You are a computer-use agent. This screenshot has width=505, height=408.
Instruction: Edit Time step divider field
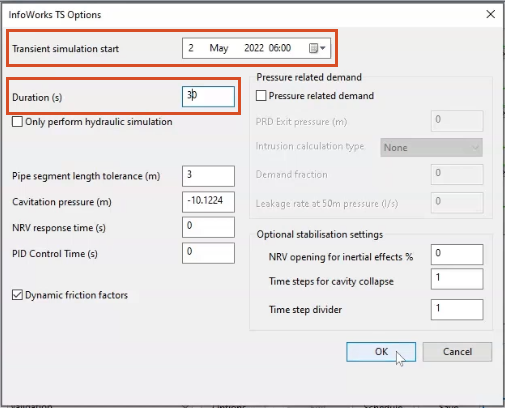click(457, 309)
